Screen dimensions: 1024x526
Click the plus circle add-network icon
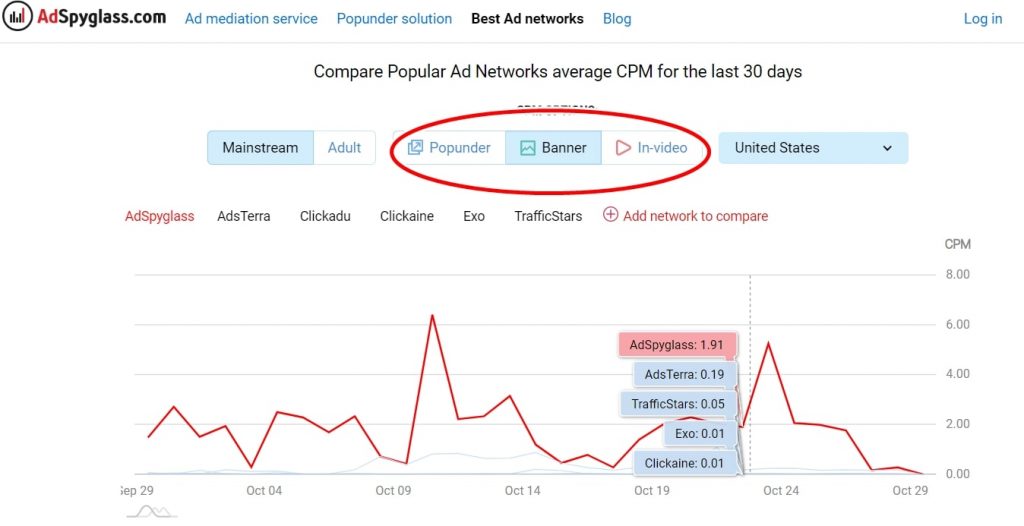[610, 215]
